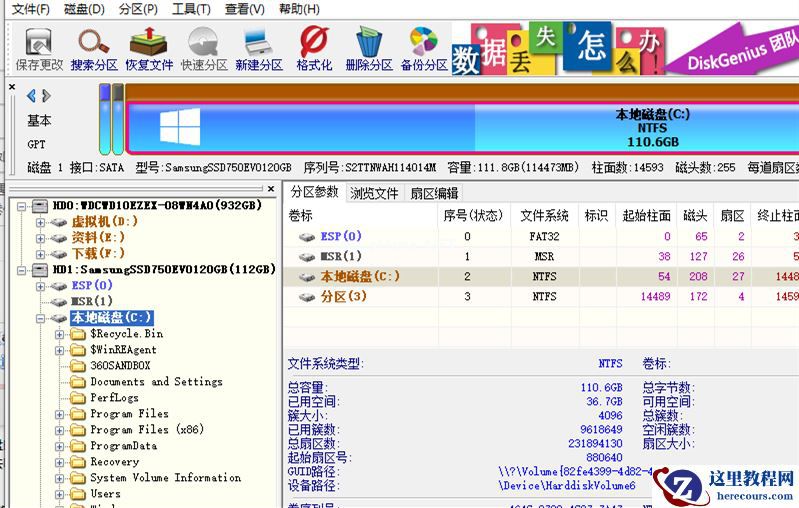Click the small MSR partition bar in disk map
The image size is (799, 508).
[x=118, y=119]
